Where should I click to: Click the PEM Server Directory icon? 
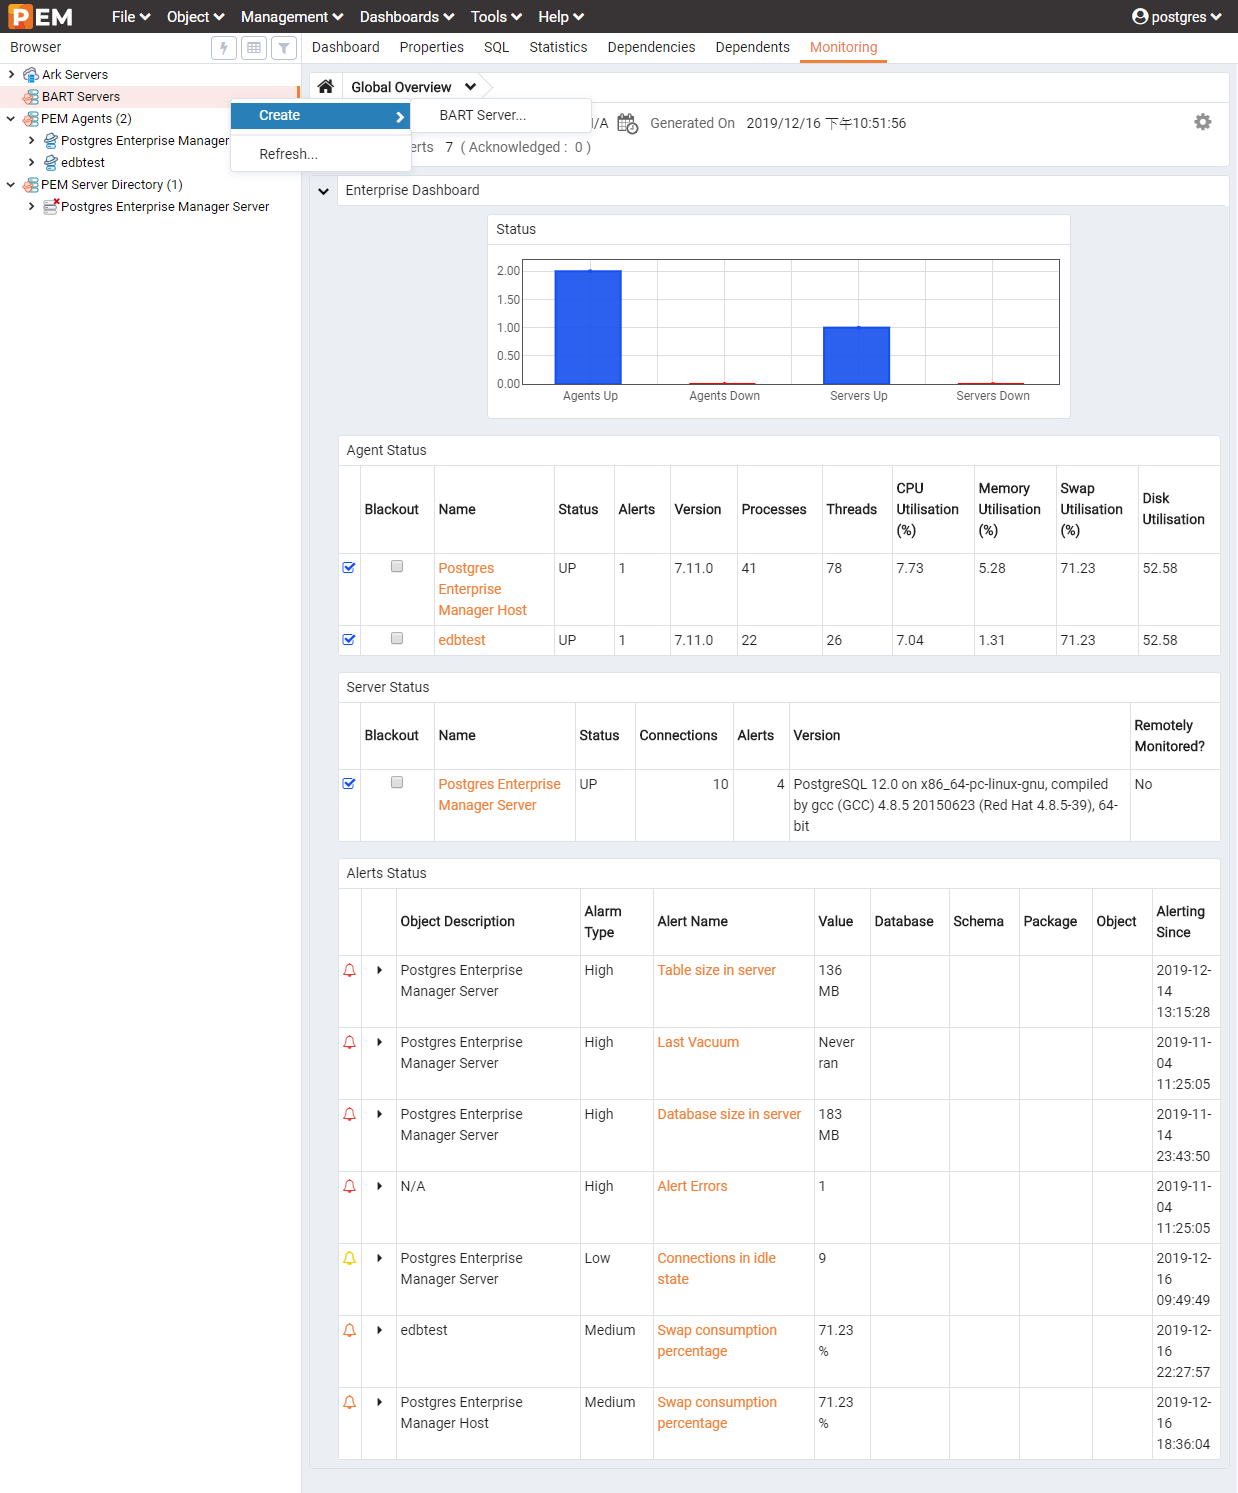tap(31, 185)
